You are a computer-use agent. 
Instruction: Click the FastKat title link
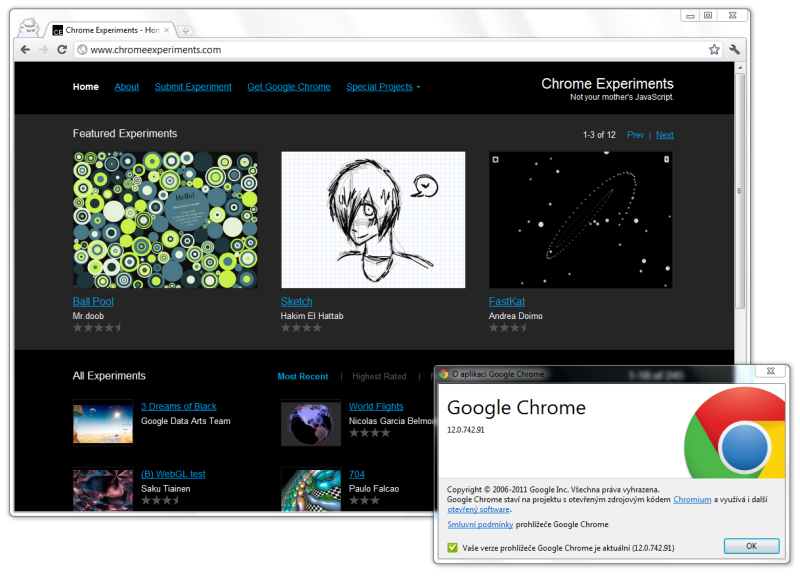[x=507, y=302]
